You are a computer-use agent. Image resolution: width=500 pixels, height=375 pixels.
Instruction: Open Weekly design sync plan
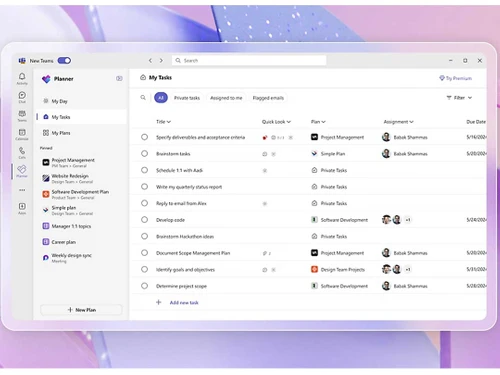(x=81, y=258)
